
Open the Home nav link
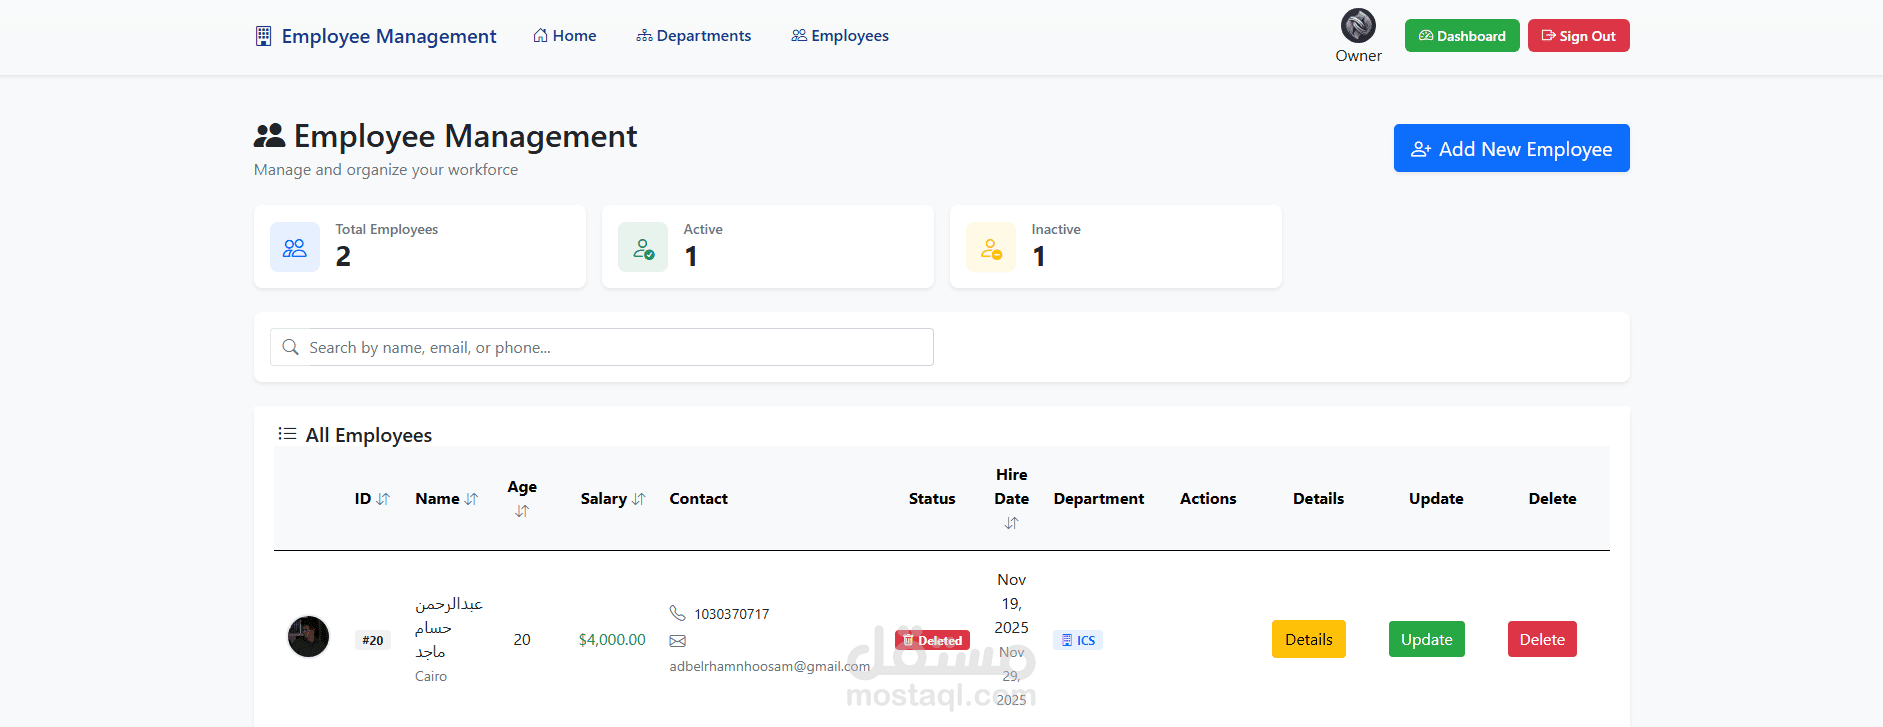point(565,36)
